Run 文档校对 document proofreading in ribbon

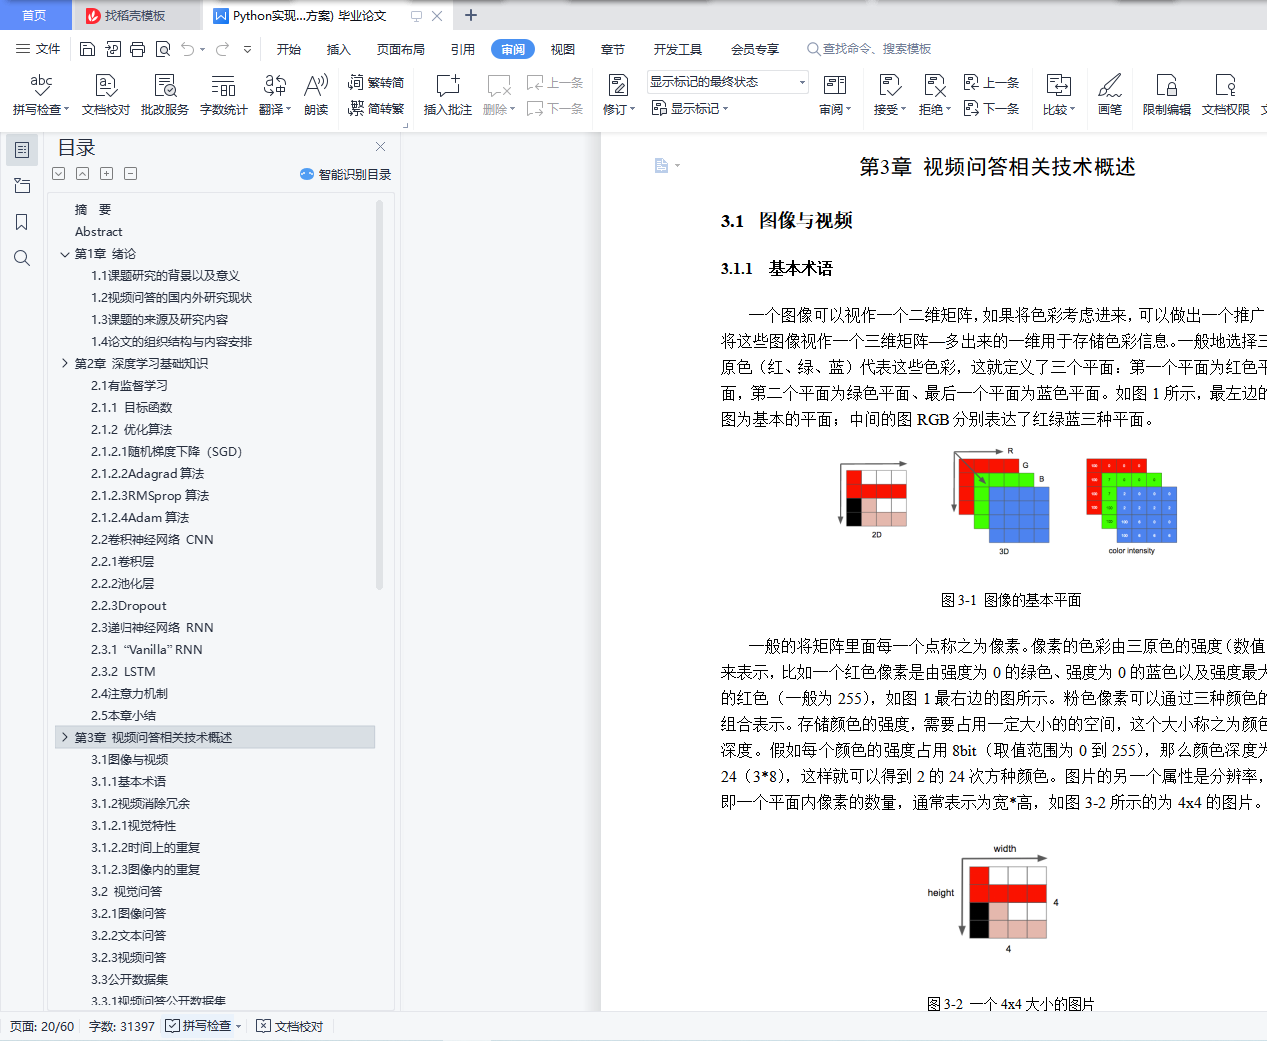(x=106, y=95)
